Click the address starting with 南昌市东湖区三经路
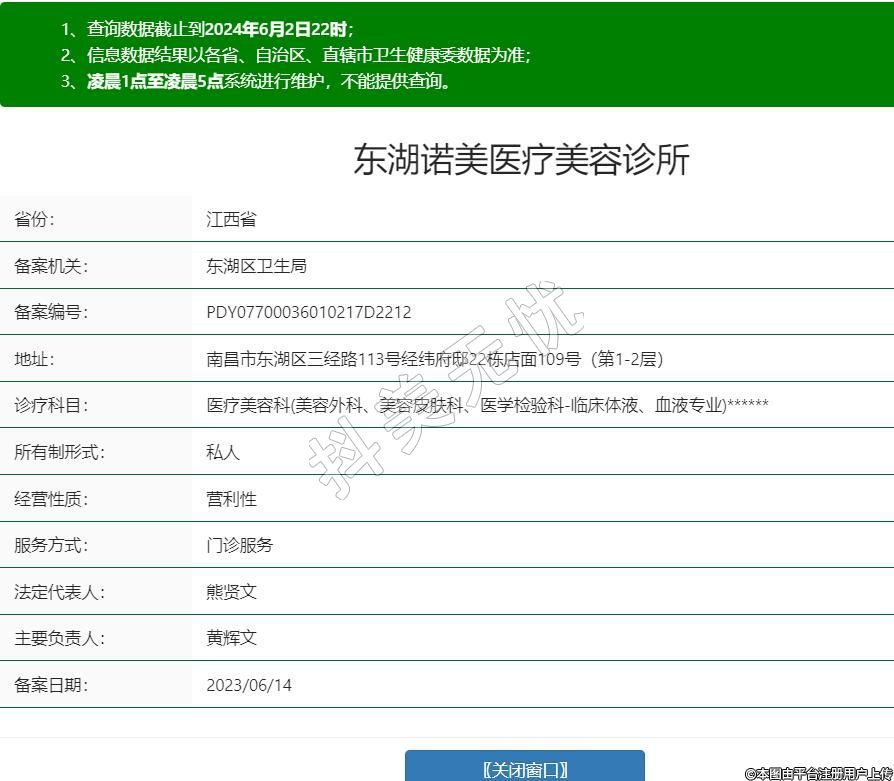The image size is (894, 781). [434, 359]
